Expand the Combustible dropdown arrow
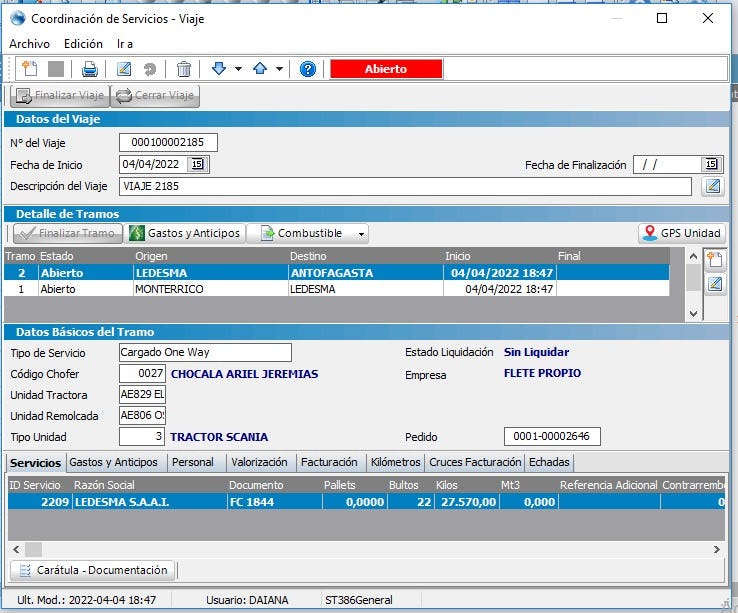The height and width of the screenshot is (613, 738). [361, 234]
